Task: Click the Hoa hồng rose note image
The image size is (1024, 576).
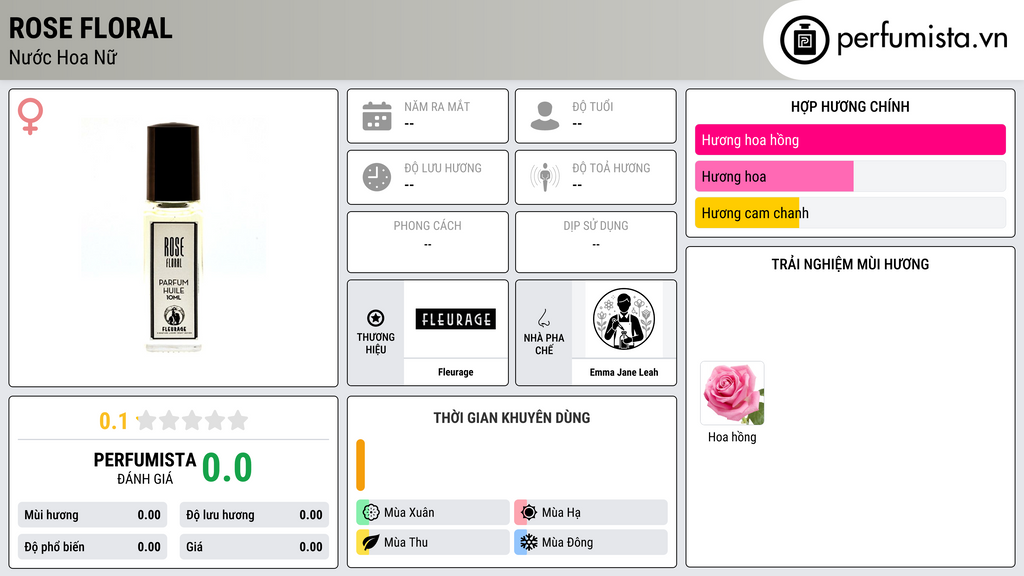Action: (732, 393)
